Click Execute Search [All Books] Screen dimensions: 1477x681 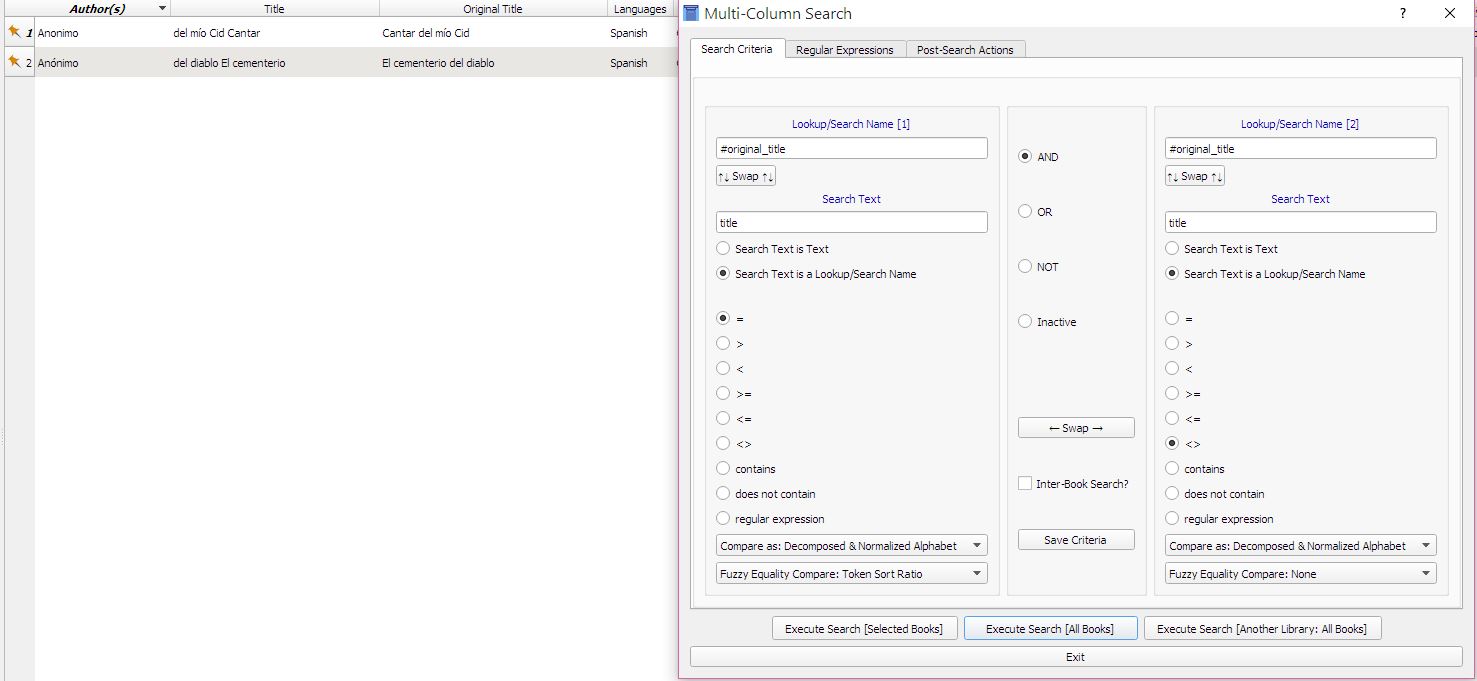(x=1049, y=629)
